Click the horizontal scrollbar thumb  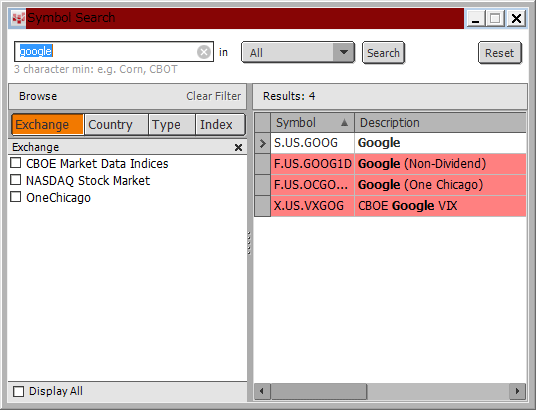point(319,391)
